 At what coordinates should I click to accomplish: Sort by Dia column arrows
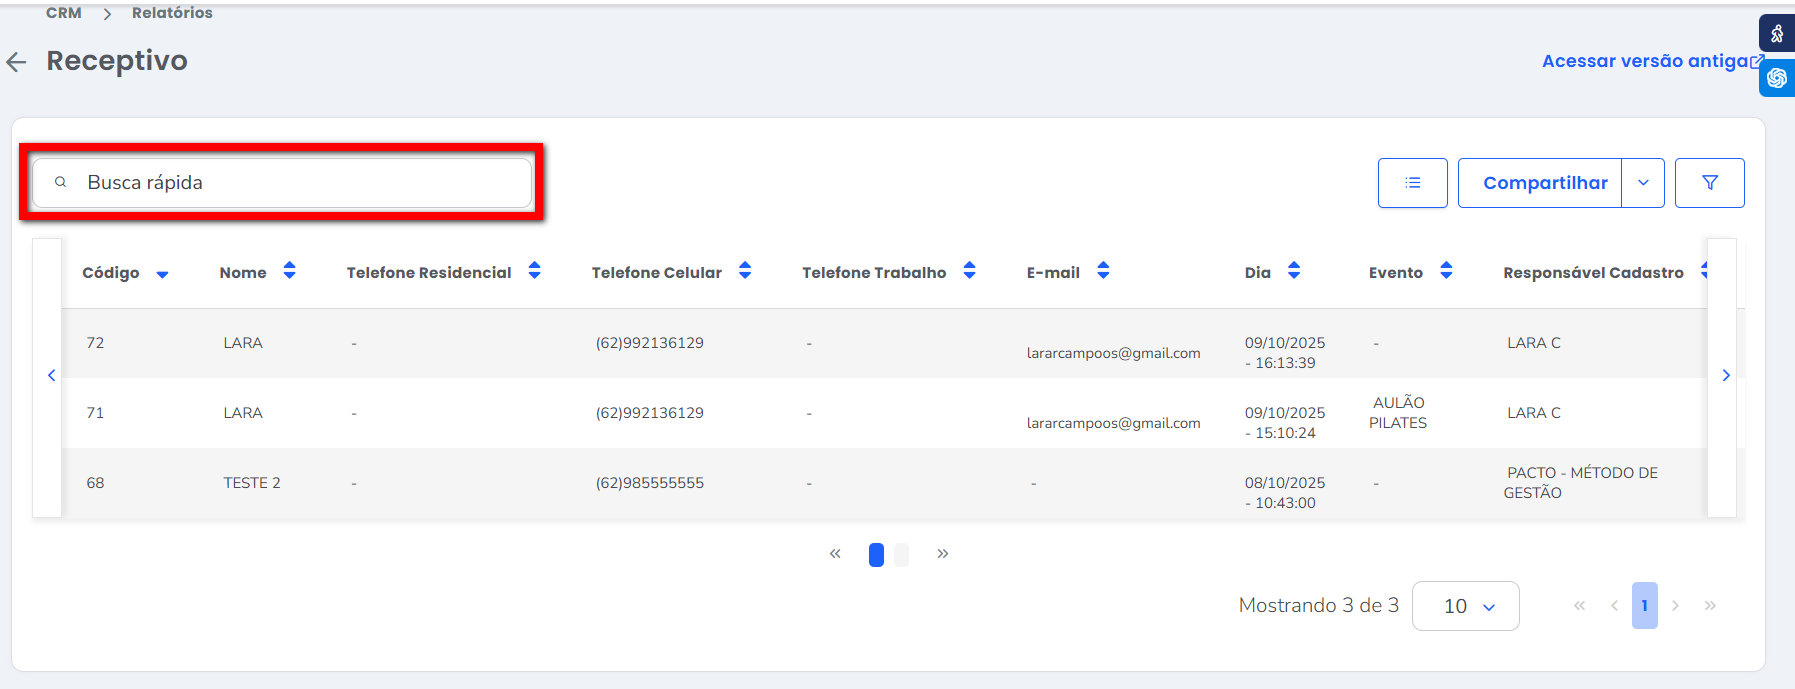(1293, 271)
